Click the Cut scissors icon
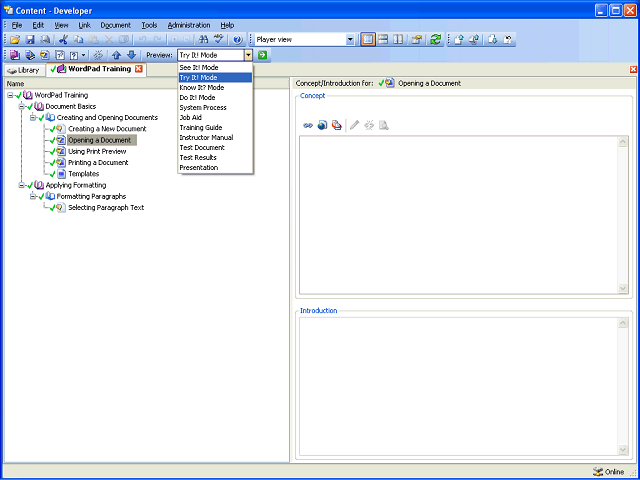640x480 pixels. pos(63,40)
